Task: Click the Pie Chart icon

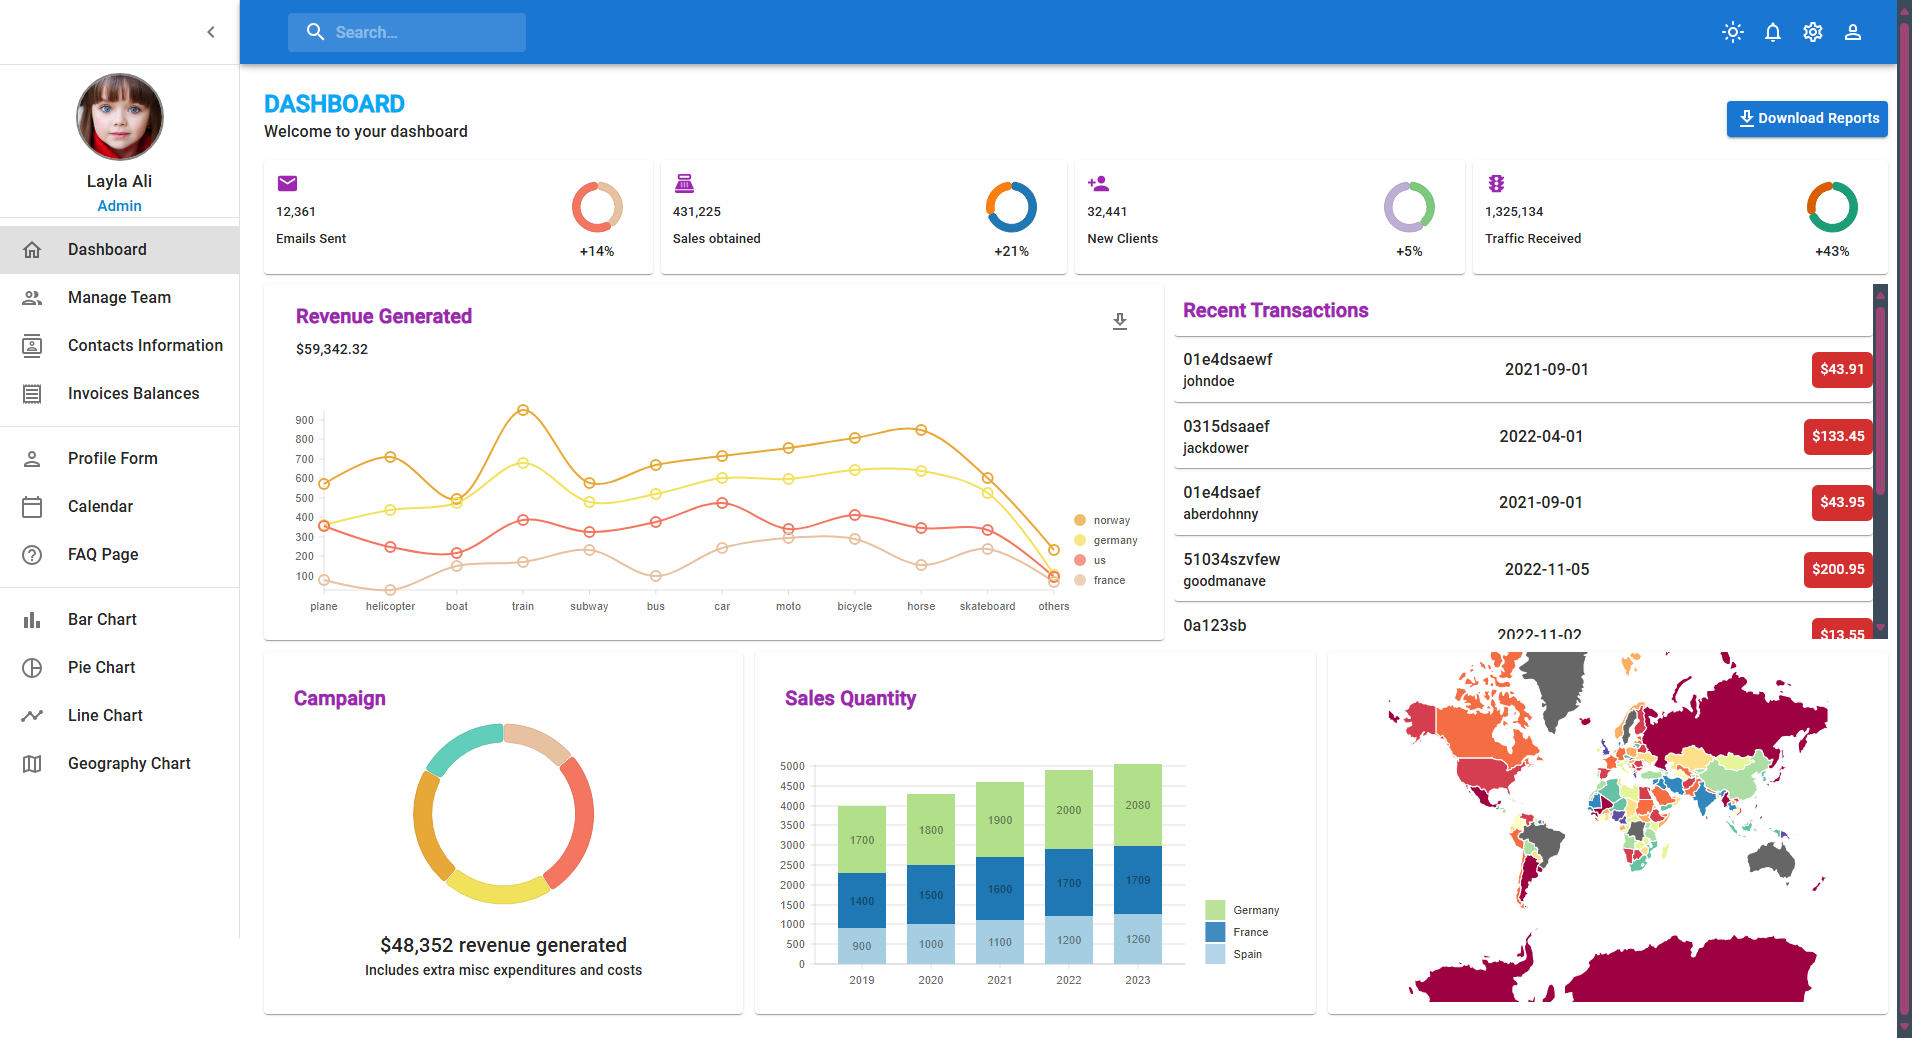Action: coord(32,668)
